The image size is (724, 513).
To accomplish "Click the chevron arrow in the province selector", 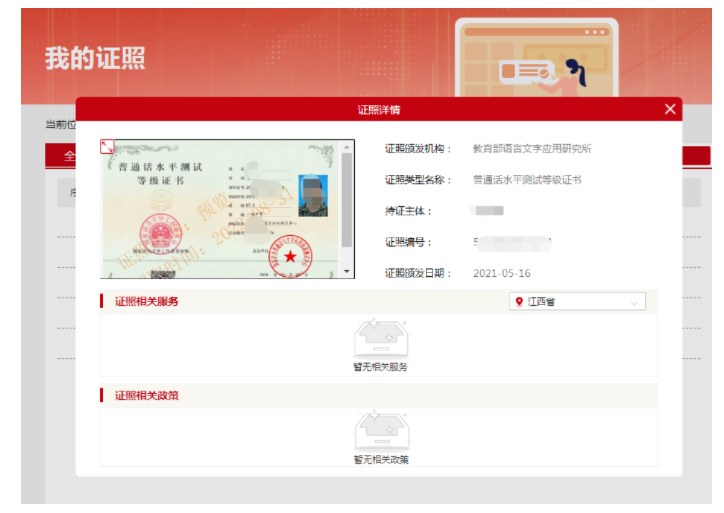I will (x=634, y=302).
